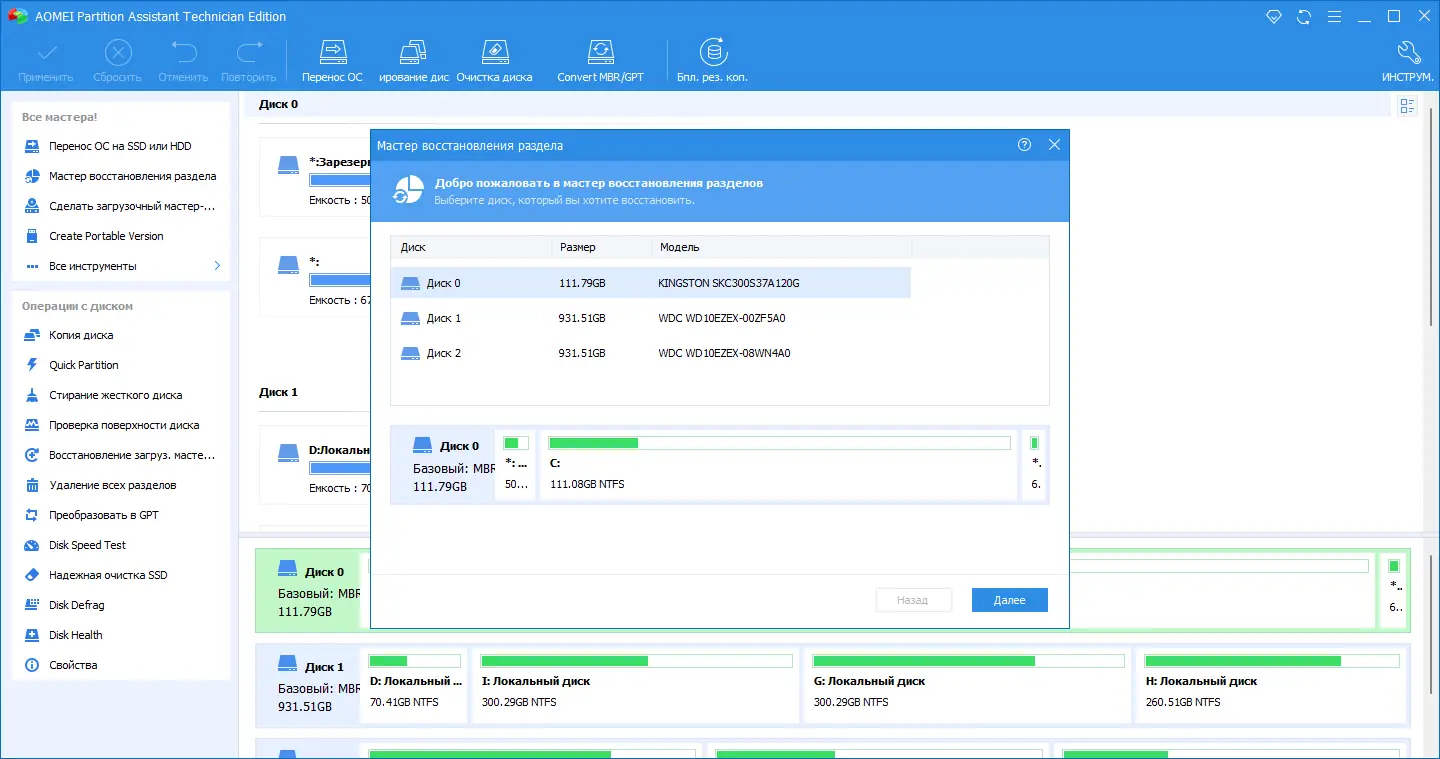Click the diamond upgrade icon in title bar
The image size is (1440, 759).
[1273, 17]
